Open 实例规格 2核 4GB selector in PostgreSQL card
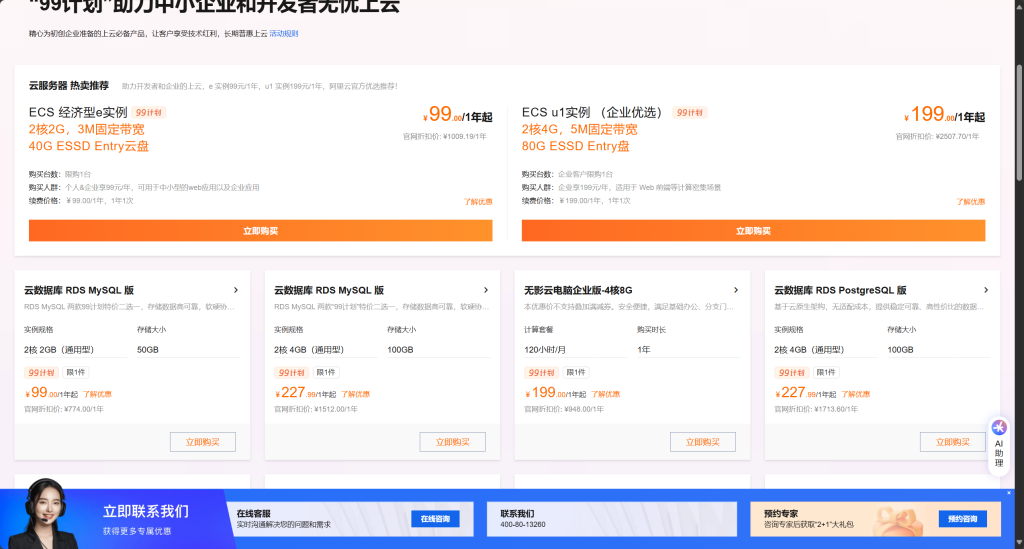Image resolution: width=1024 pixels, height=549 pixels. tap(825, 350)
